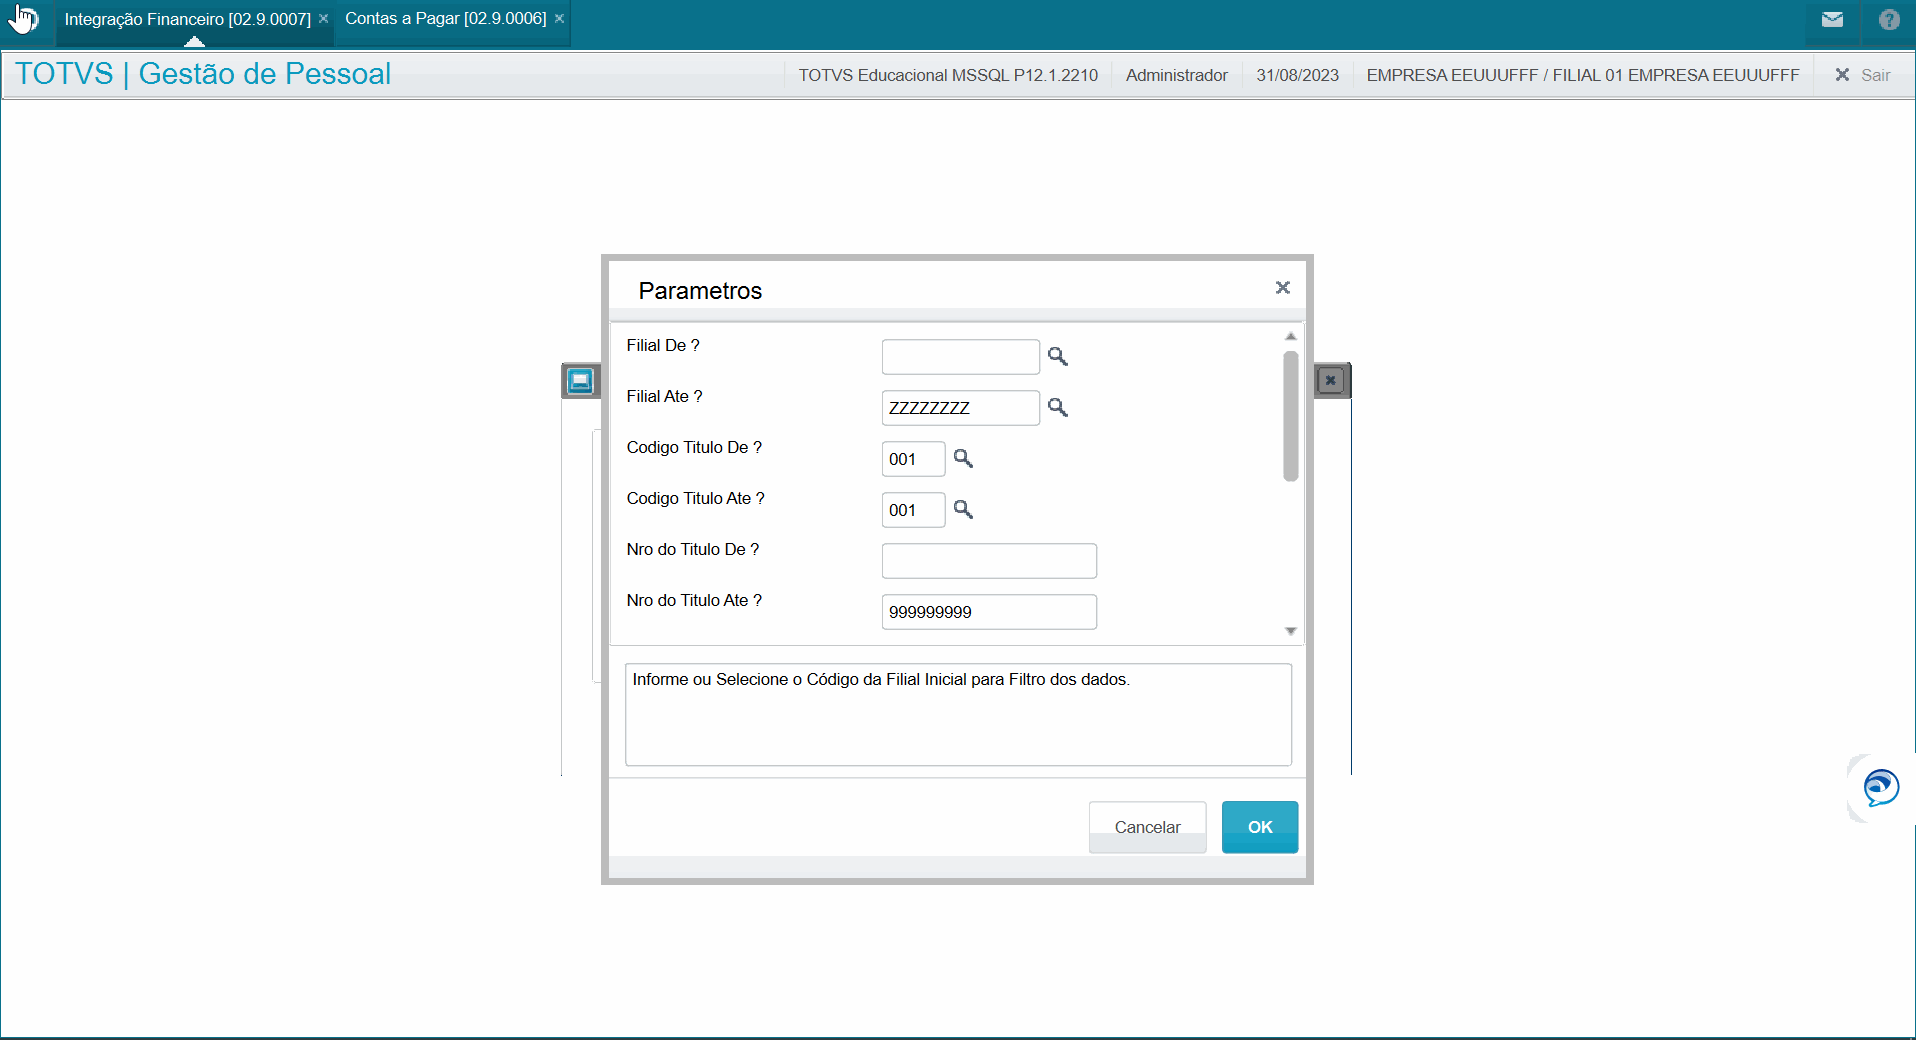This screenshot has height=1040, width=1916.
Task: Click TOTVS Educacional MSSQL P12.1.2210 label
Action: point(948,75)
